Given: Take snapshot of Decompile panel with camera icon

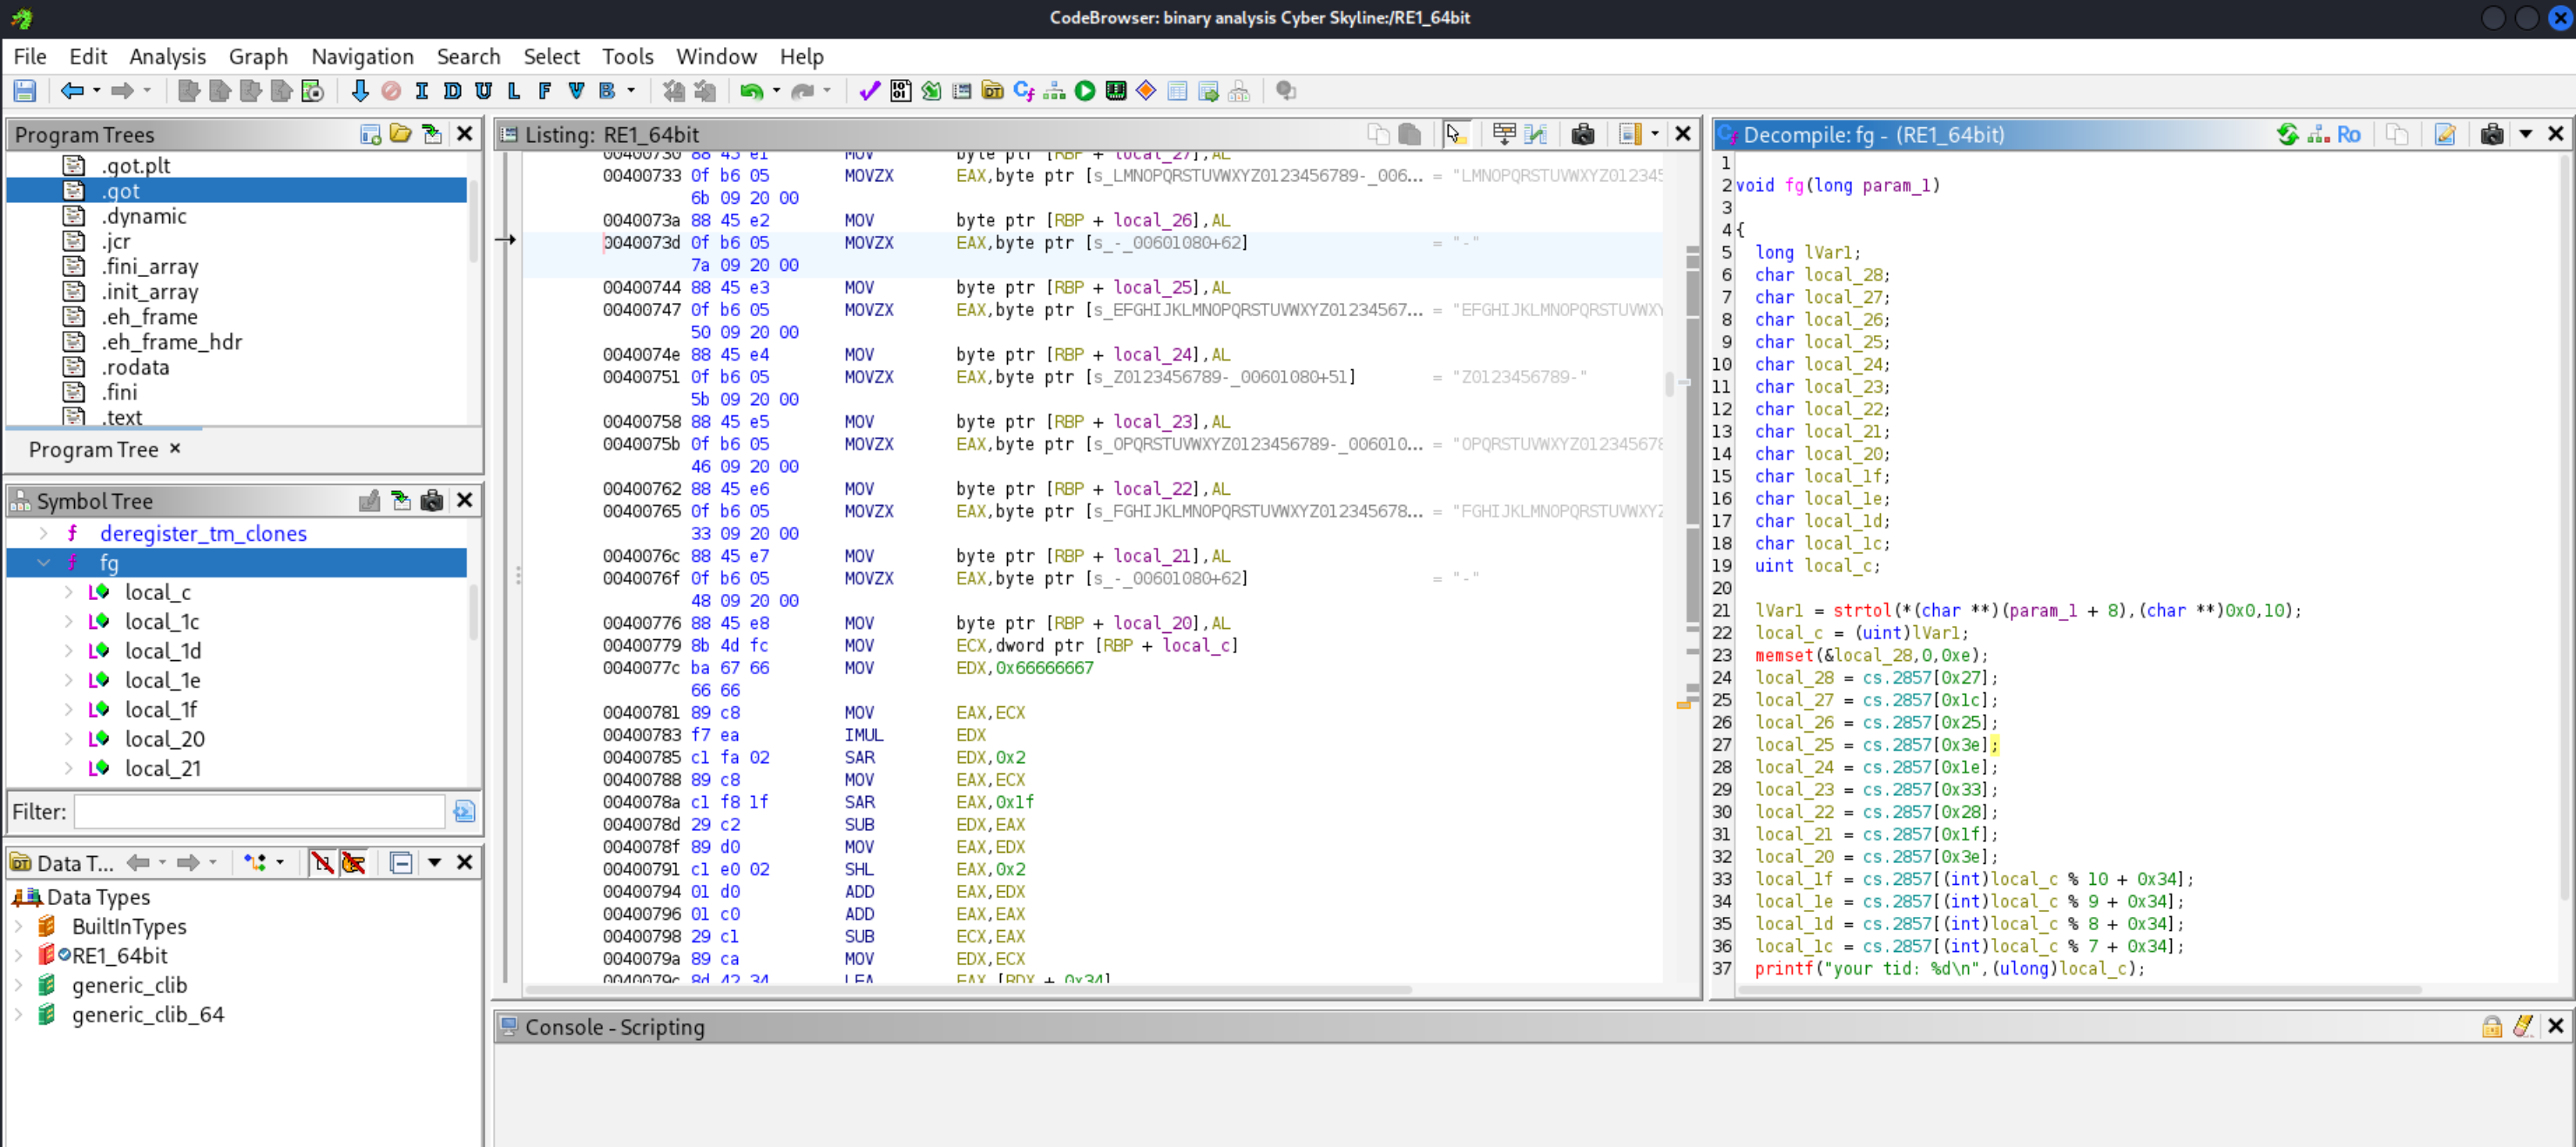Looking at the screenshot, I should pyautogui.click(x=2492, y=134).
